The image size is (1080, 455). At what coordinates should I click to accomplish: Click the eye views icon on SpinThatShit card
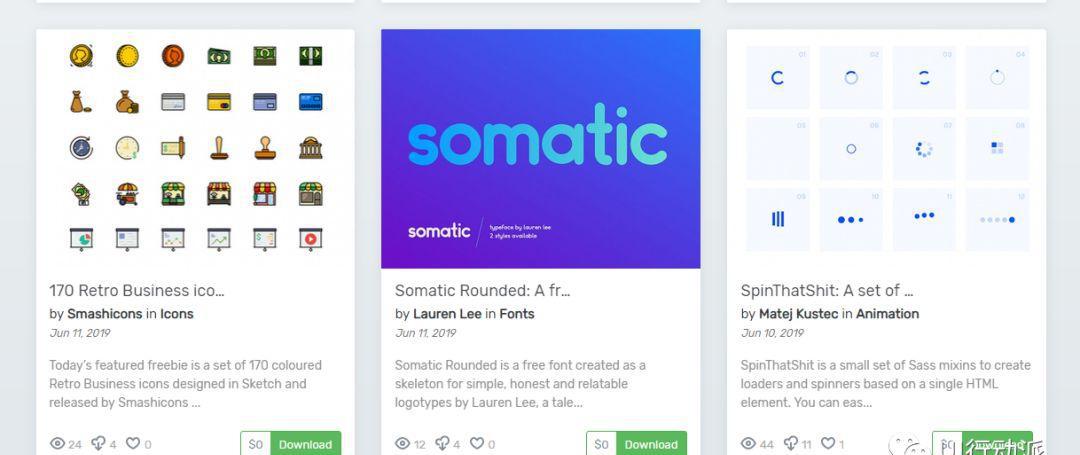(x=749, y=444)
